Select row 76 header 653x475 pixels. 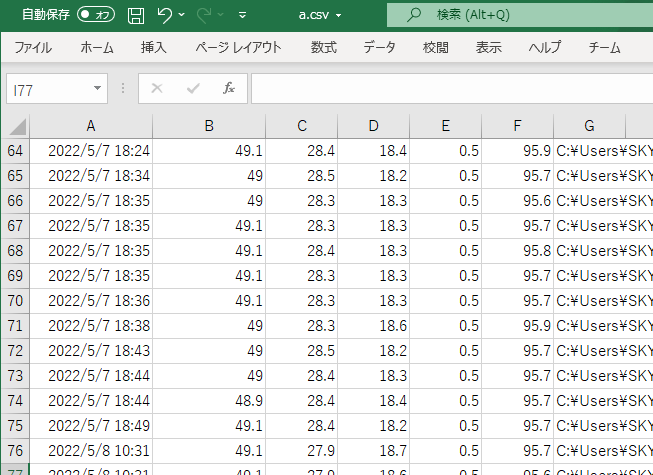(x=15, y=450)
